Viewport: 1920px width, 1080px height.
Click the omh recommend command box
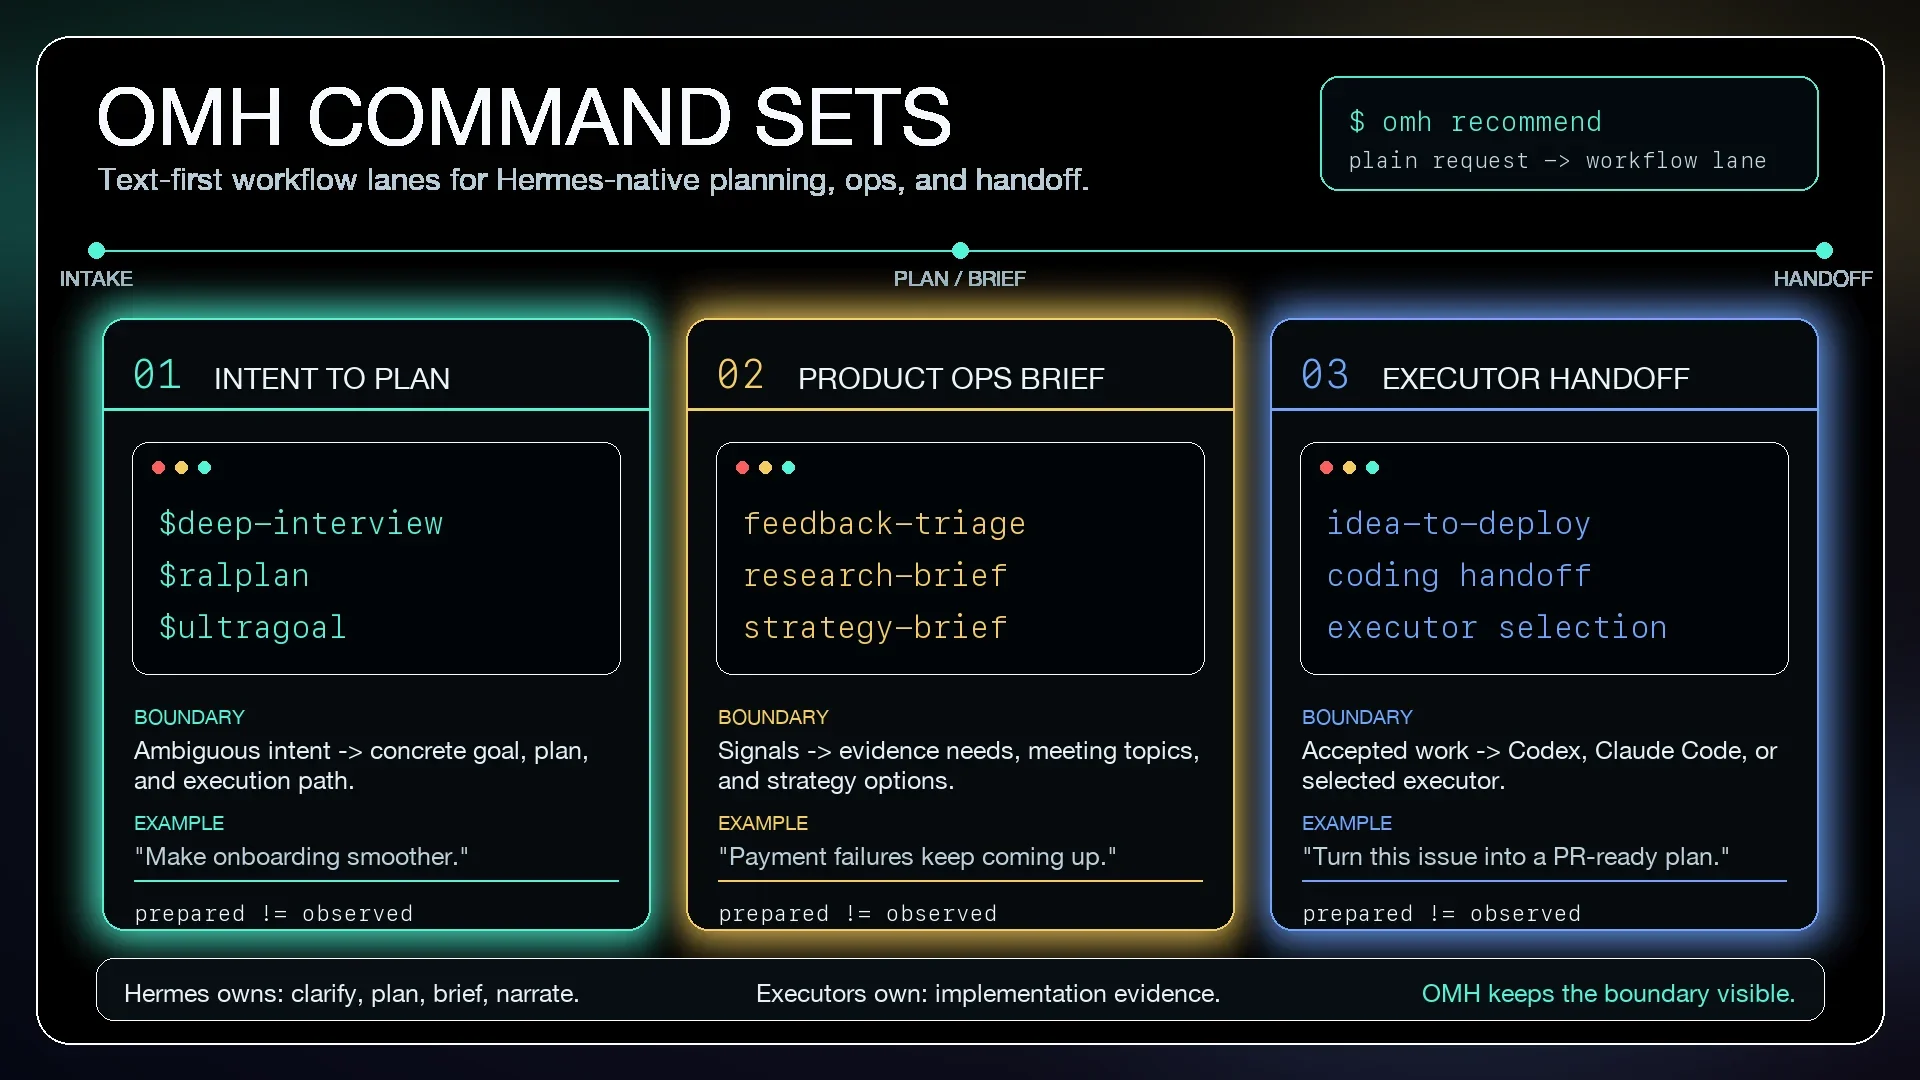[x=1569, y=133]
